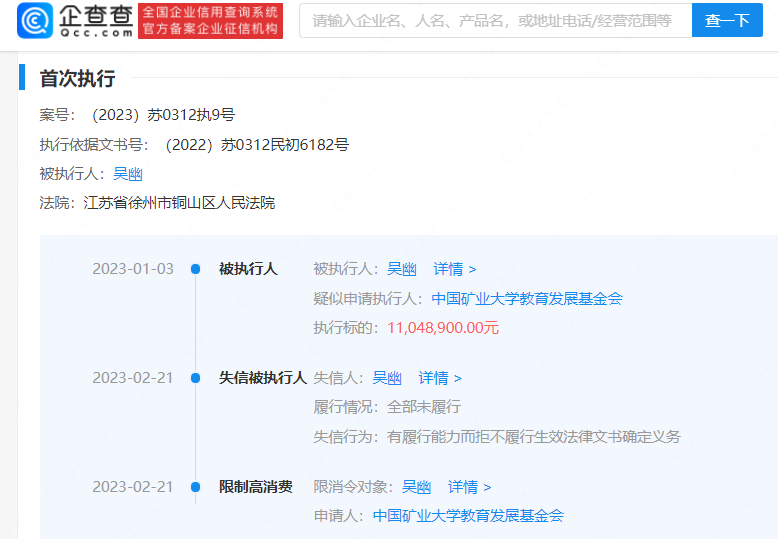This screenshot has width=778, height=539.
Task: Click the bold 失信被执行人 timeline label
Action: pos(263,378)
